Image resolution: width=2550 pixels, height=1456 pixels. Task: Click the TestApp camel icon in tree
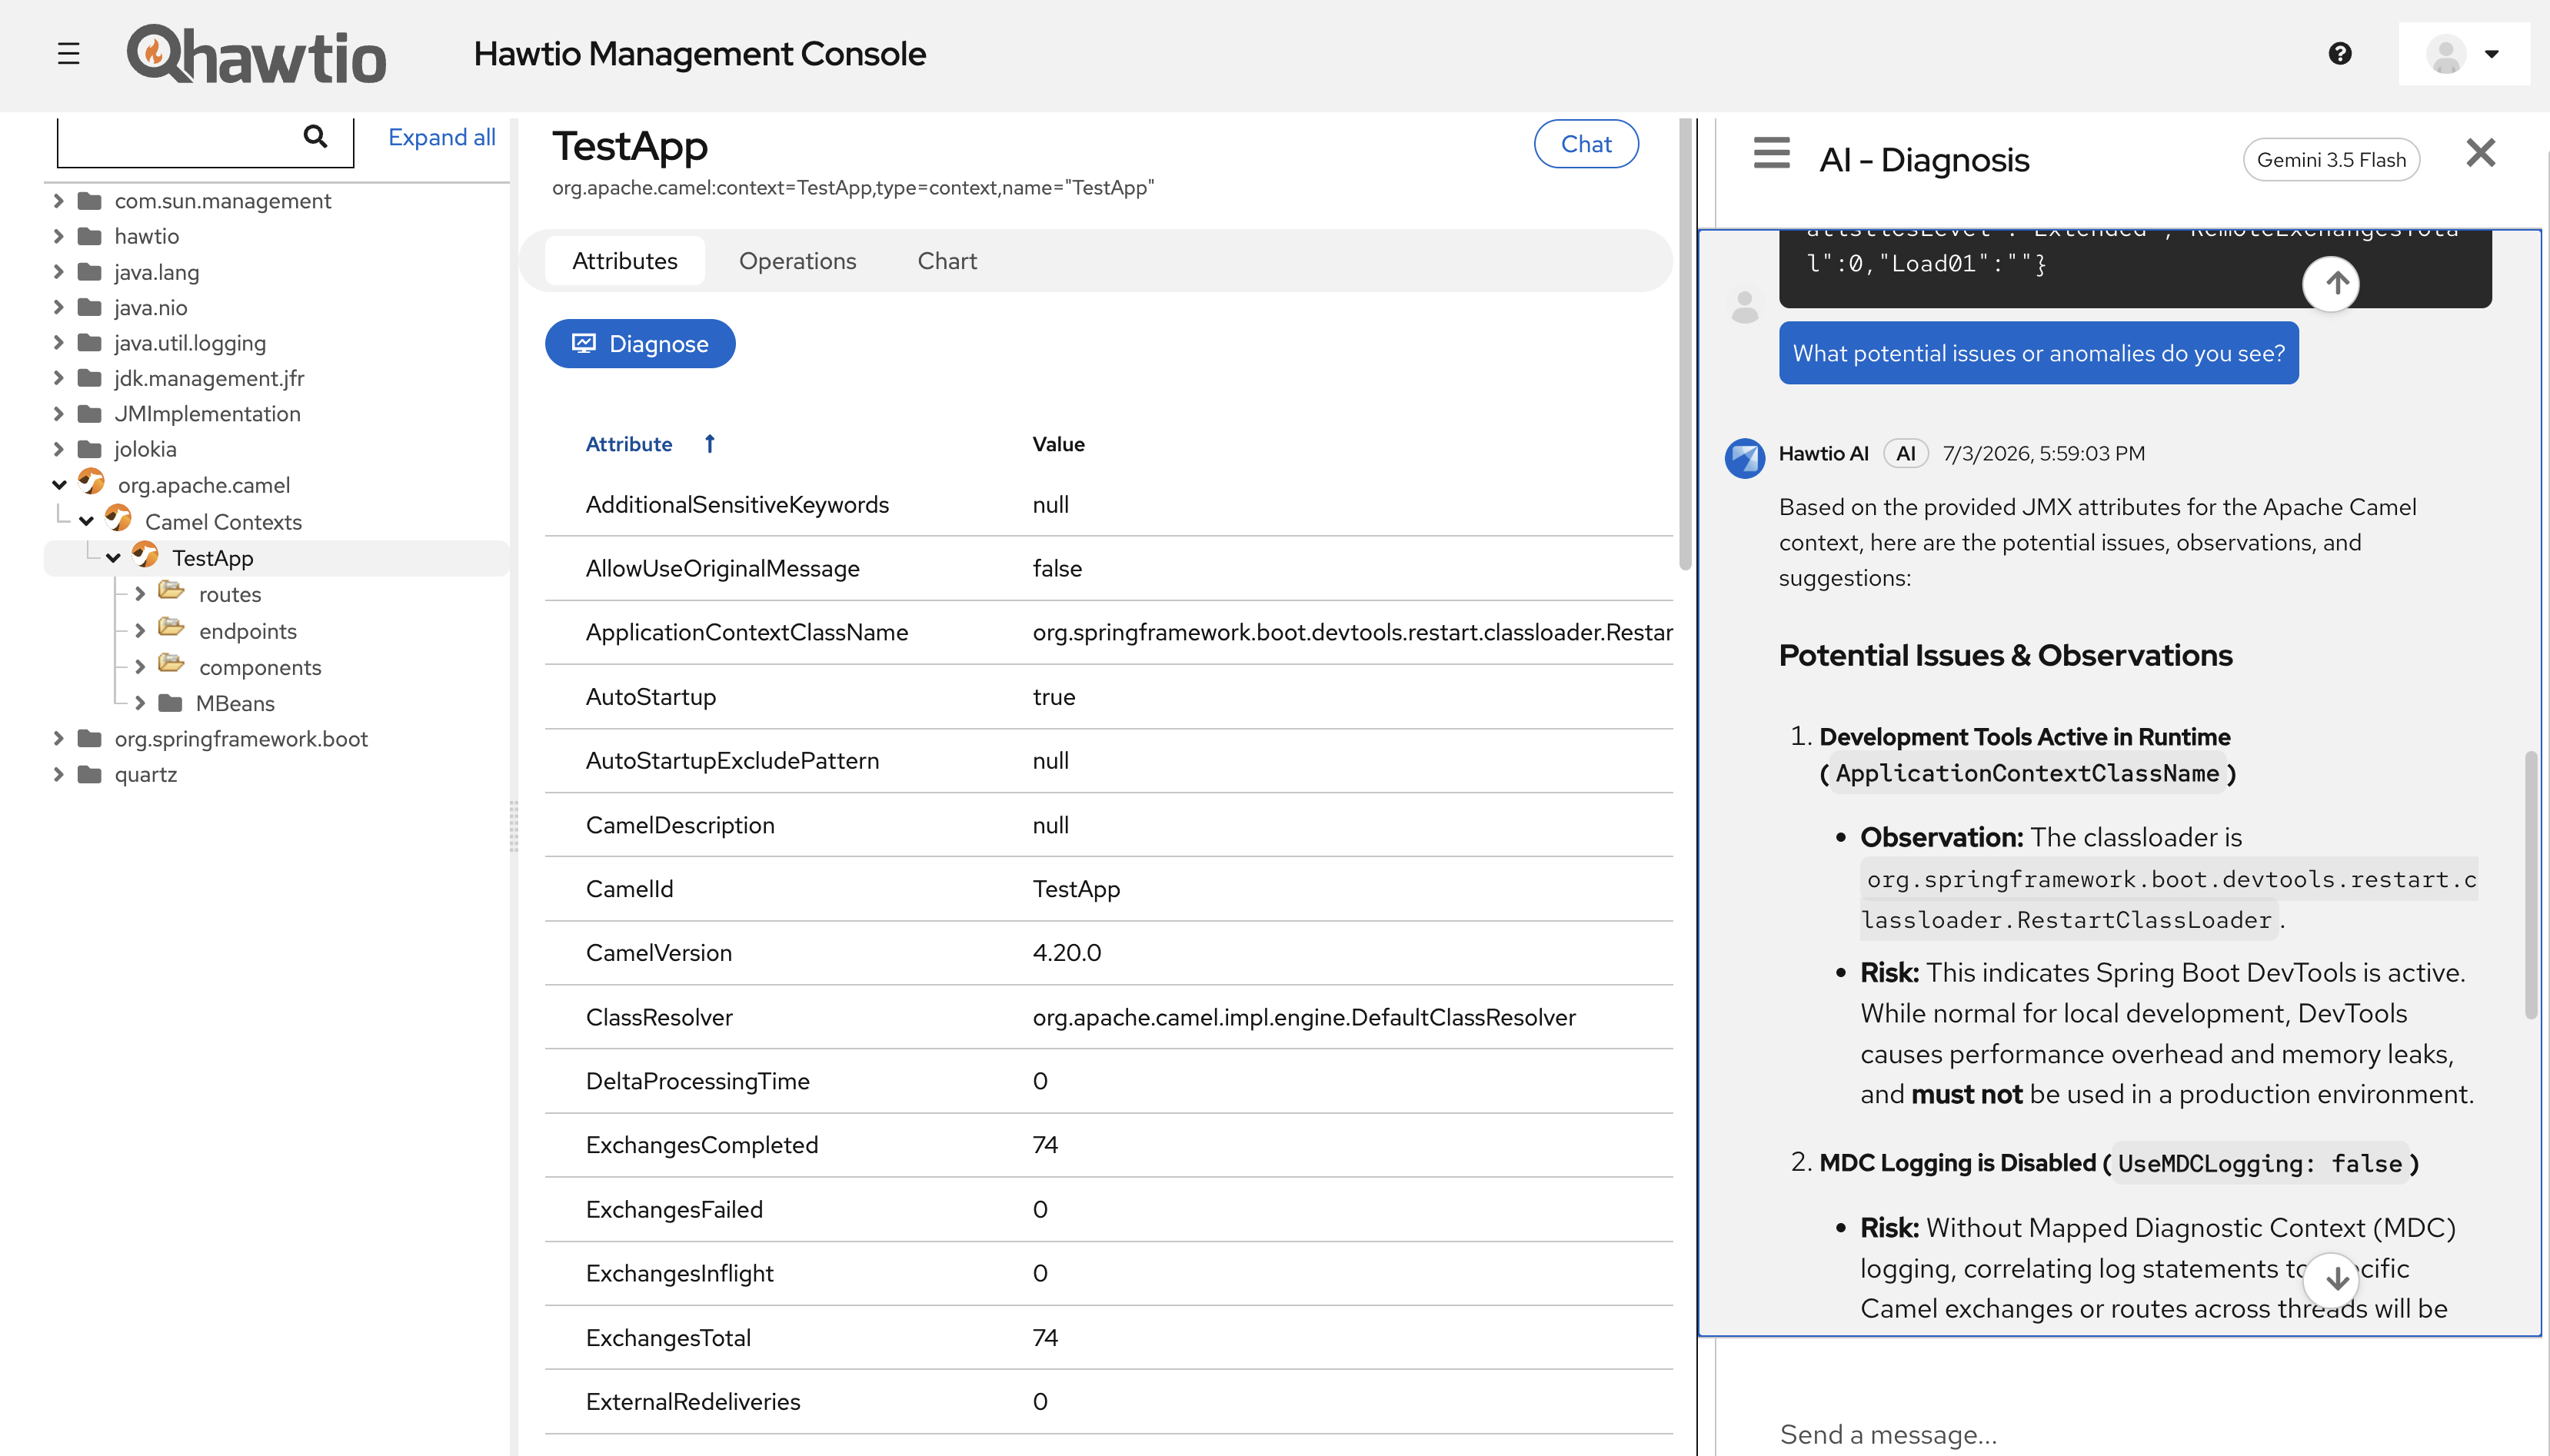pyautogui.click(x=145, y=555)
